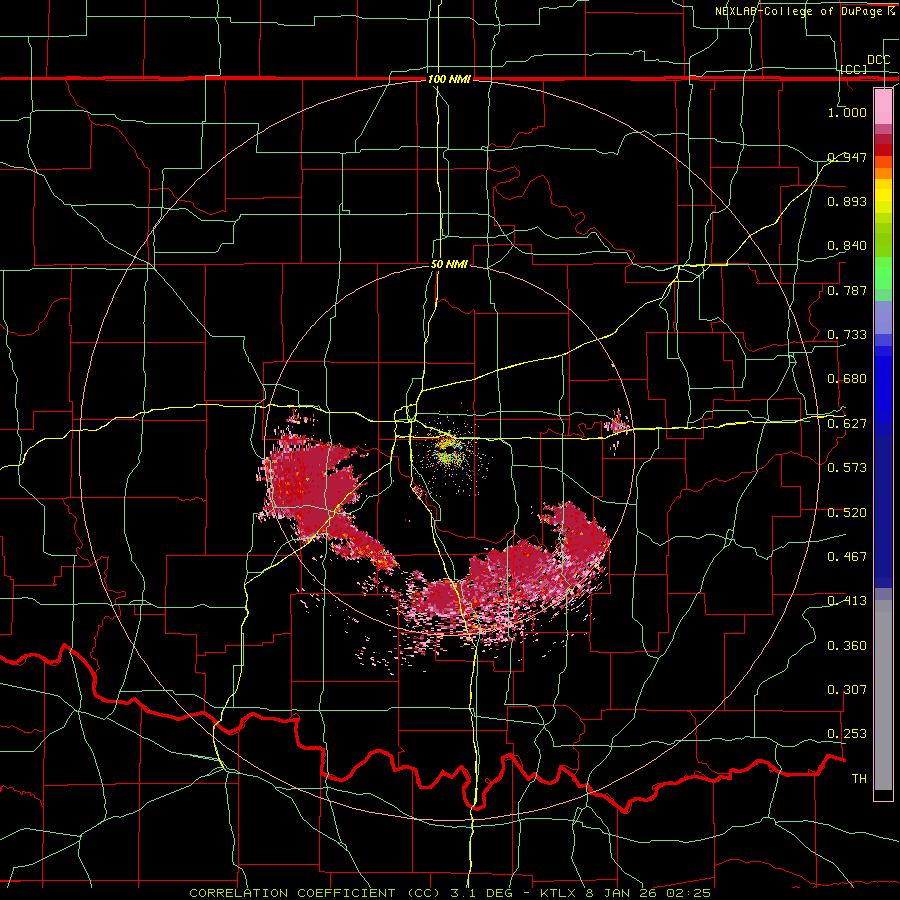Click the small pink echo on the eastern 50 NMI ring

point(617,424)
